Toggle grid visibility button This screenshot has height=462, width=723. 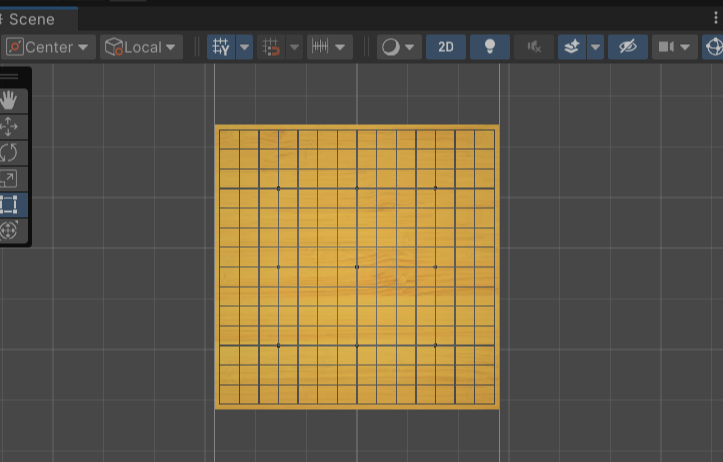[221, 47]
